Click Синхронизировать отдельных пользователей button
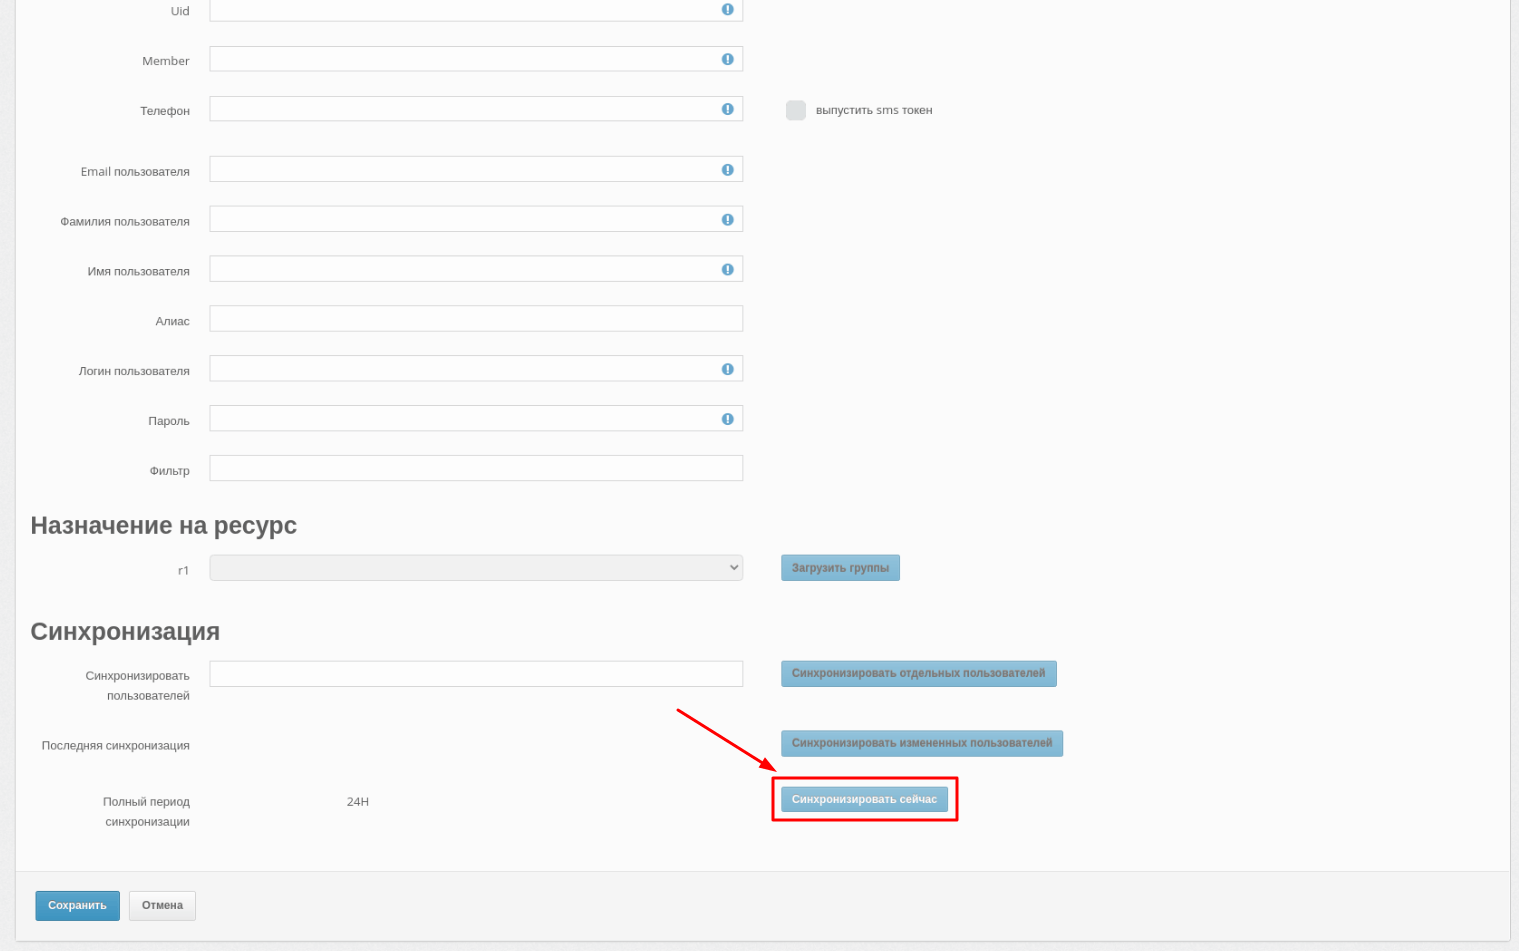This screenshot has width=1519, height=951. click(918, 674)
